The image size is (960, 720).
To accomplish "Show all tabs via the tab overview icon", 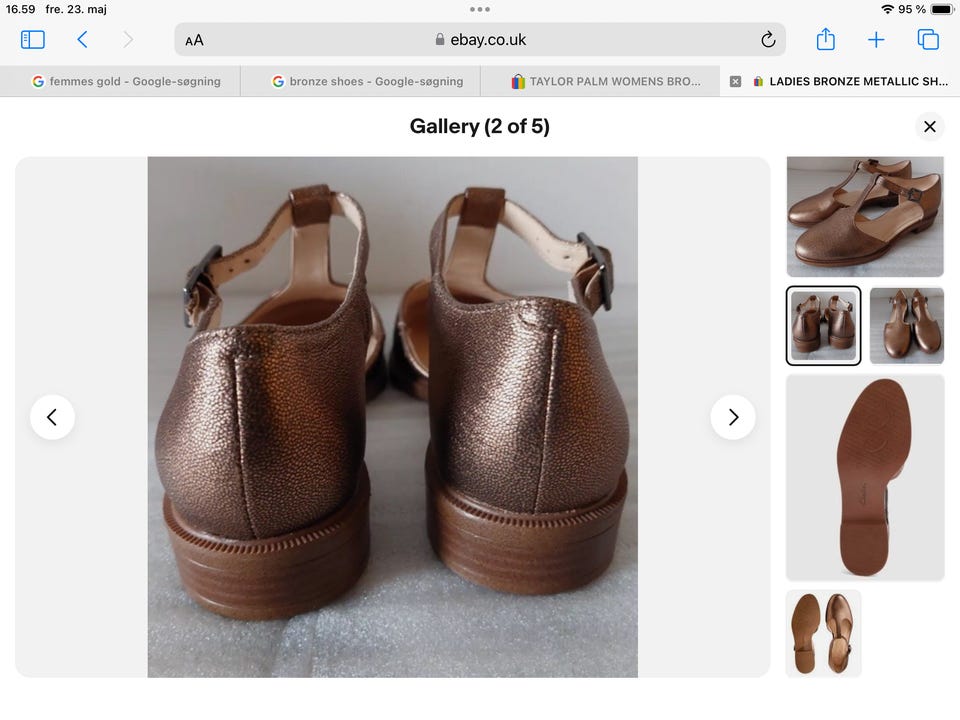I will tap(927, 39).
